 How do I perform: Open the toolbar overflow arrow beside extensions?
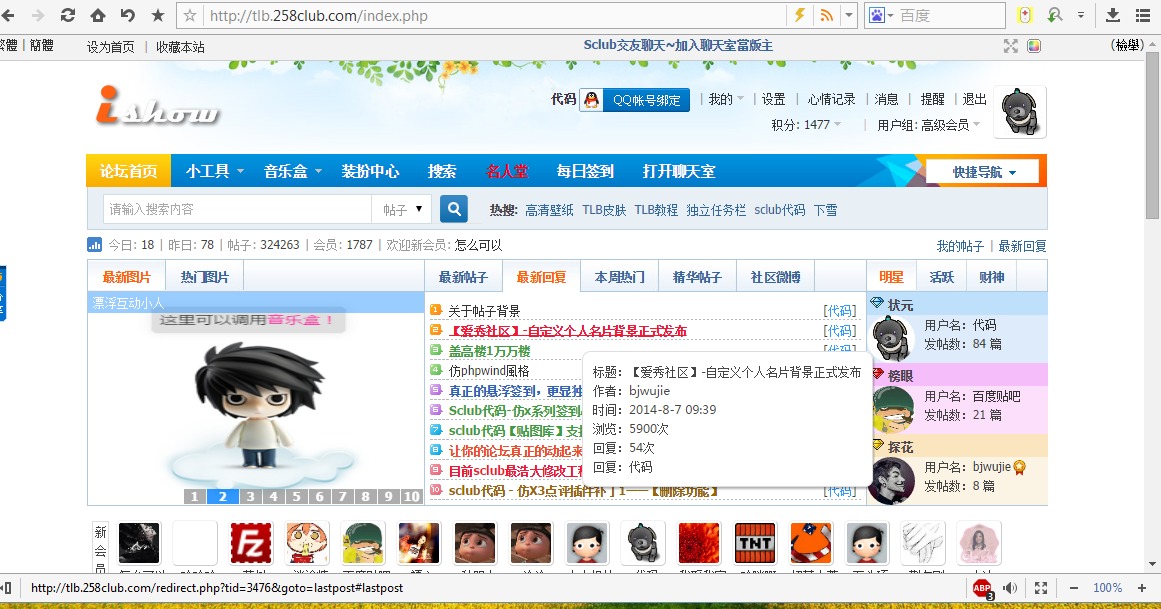1081,16
